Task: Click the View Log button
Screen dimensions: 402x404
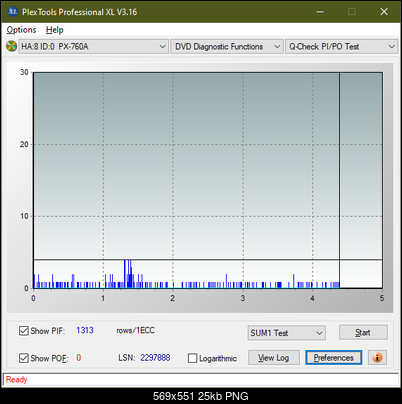Action: [274, 358]
